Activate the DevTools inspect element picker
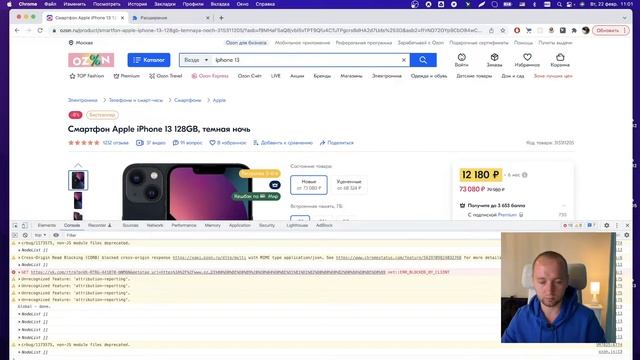This screenshot has width=640, height=360. tap(16, 226)
